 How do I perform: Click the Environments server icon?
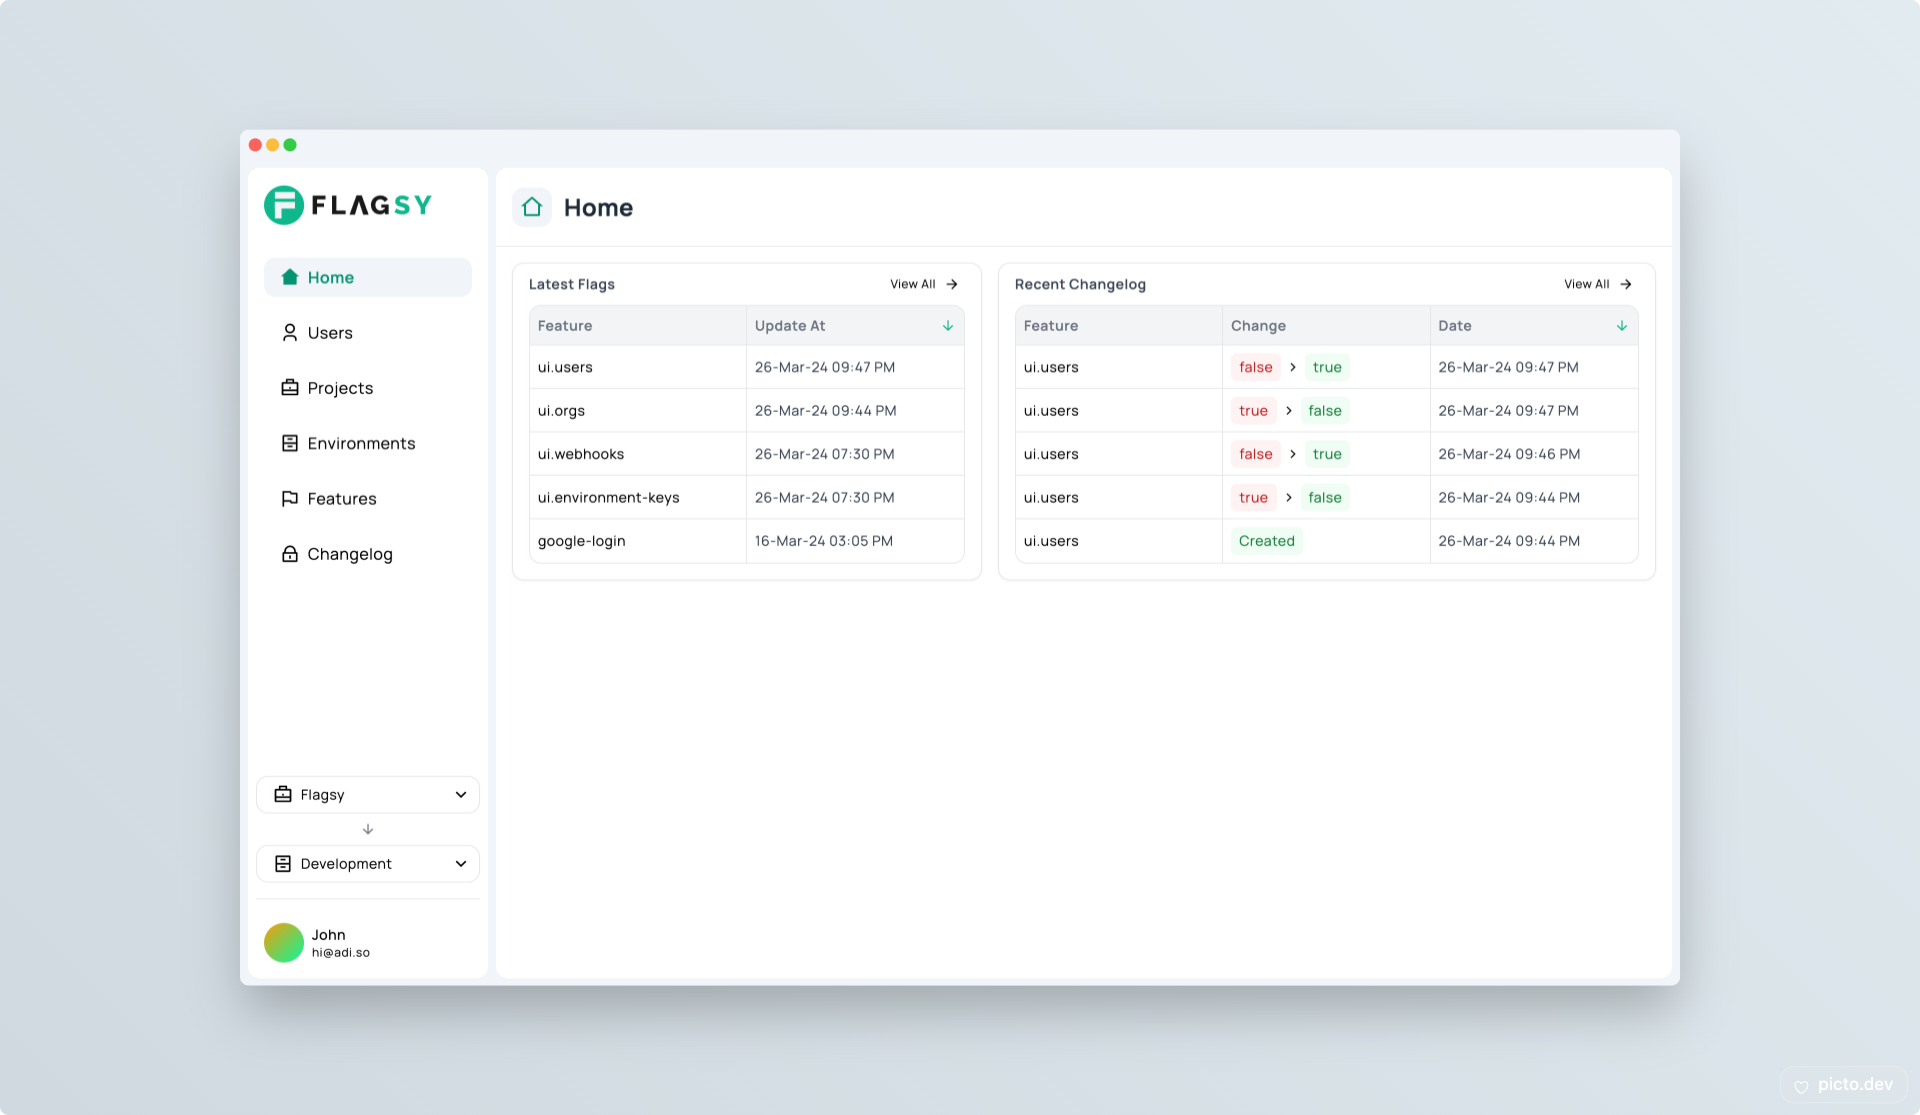(290, 443)
